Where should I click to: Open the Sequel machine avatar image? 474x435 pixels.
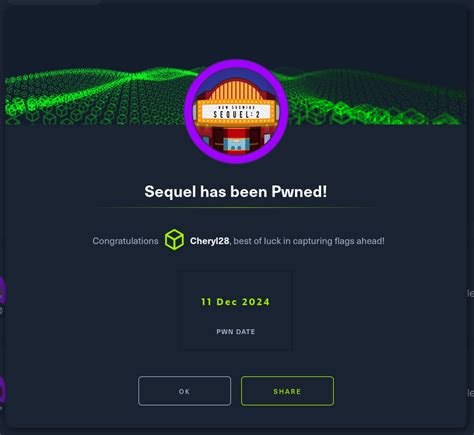tap(236, 111)
